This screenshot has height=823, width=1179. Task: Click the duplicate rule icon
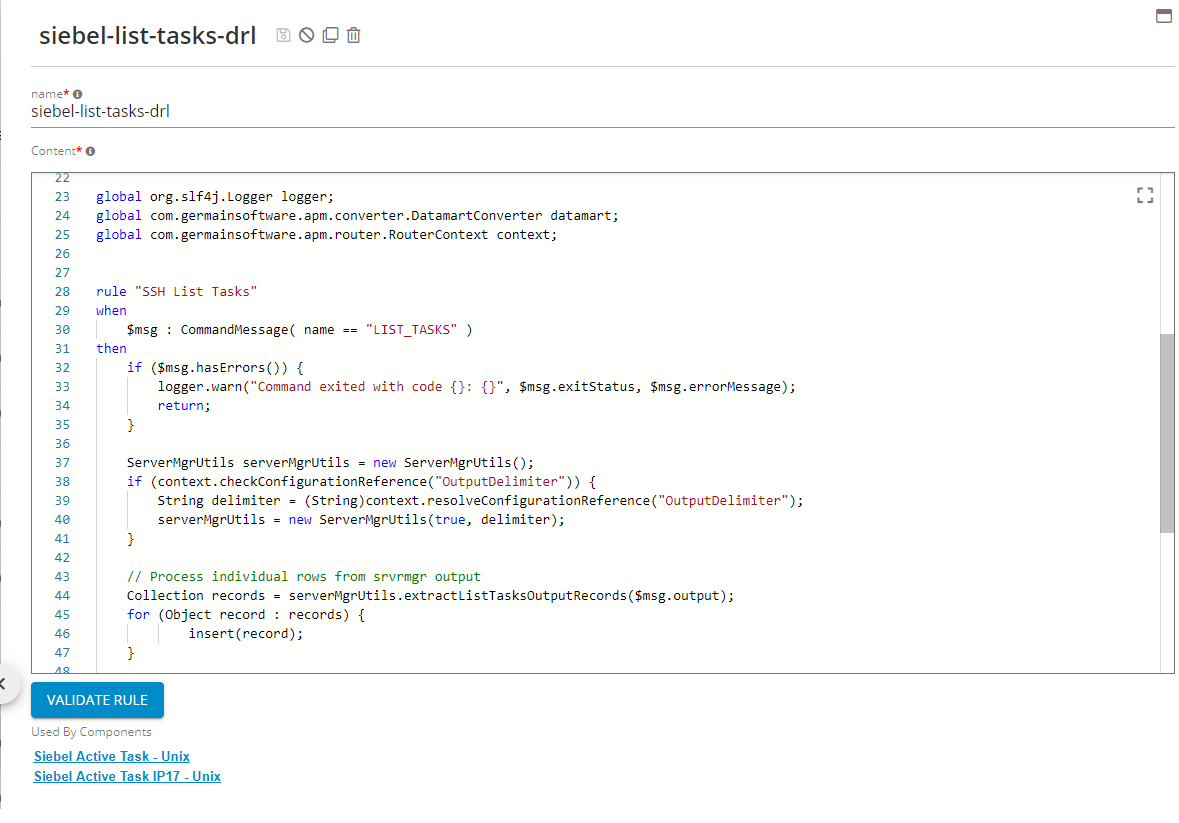point(330,36)
